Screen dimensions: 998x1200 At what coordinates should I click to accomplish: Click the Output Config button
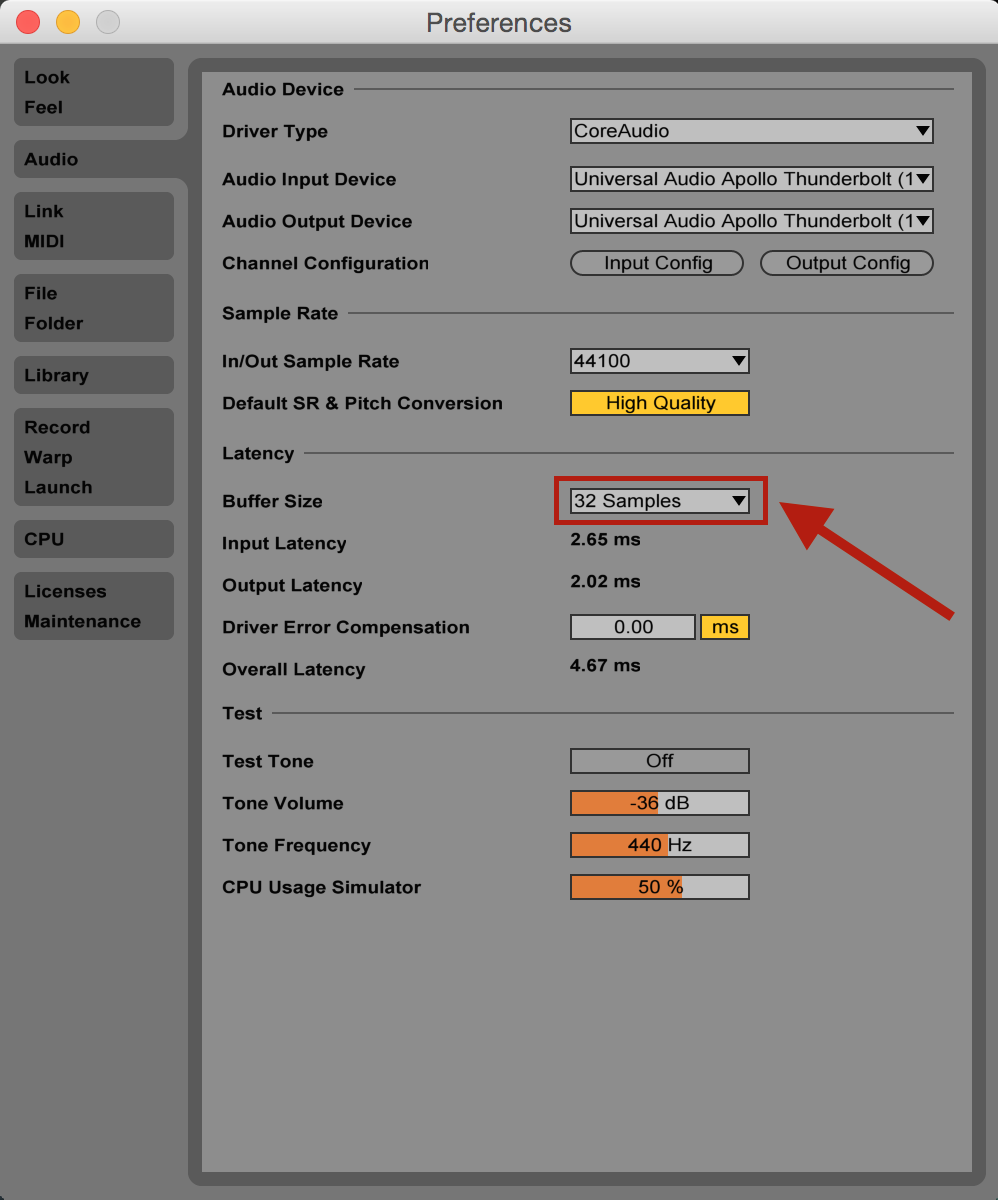[x=847, y=263]
